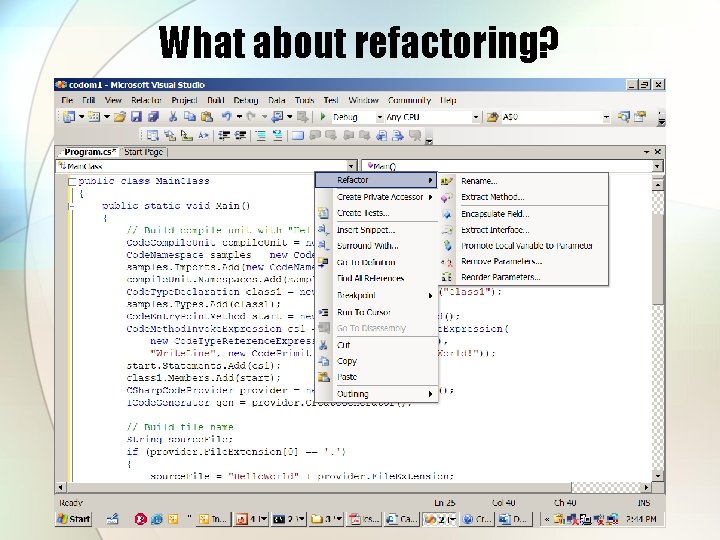Click the Save All icon
The image size is (720, 540).
153,117
